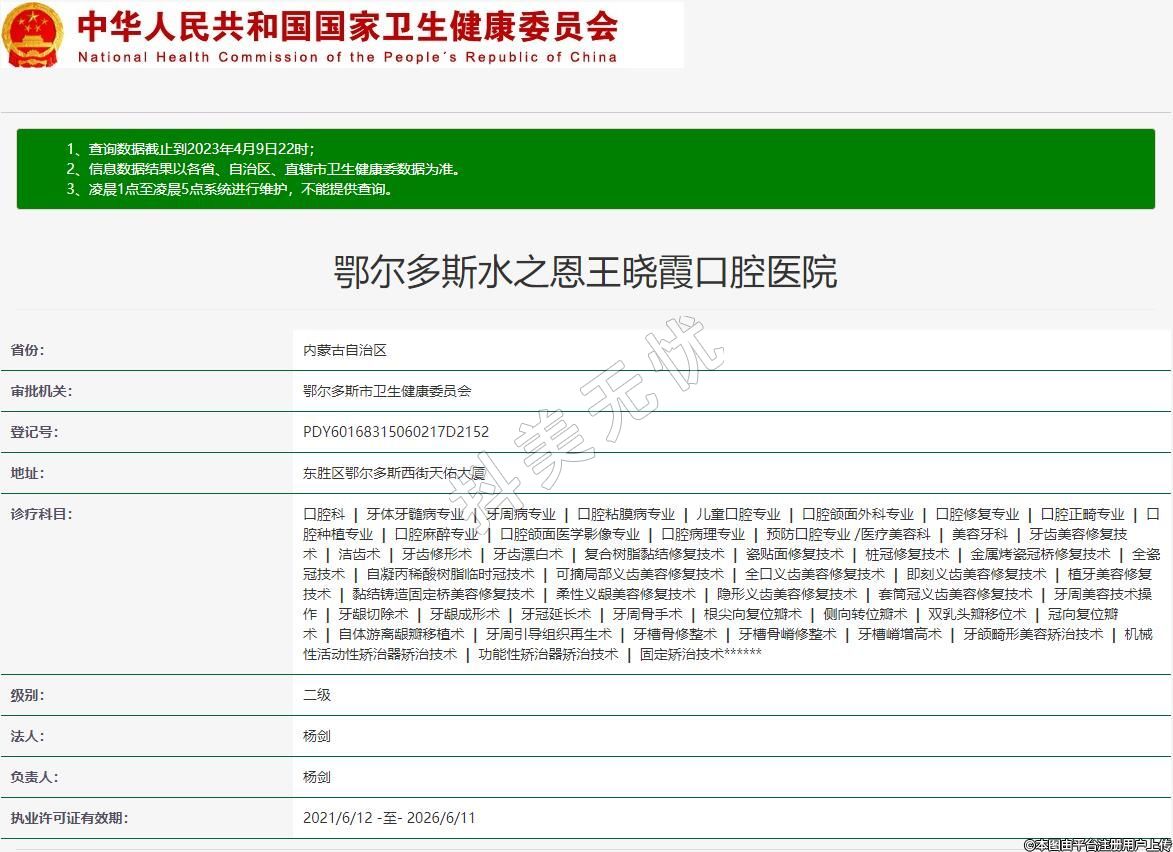Click the 登记号 row label
Image resolution: width=1173 pixels, height=852 pixels.
pyautogui.click(x=34, y=432)
